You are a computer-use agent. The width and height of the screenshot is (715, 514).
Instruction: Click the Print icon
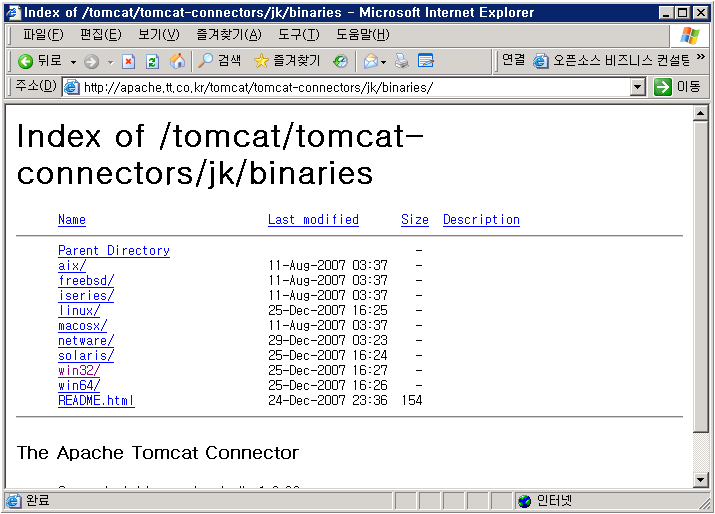[x=402, y=61]
